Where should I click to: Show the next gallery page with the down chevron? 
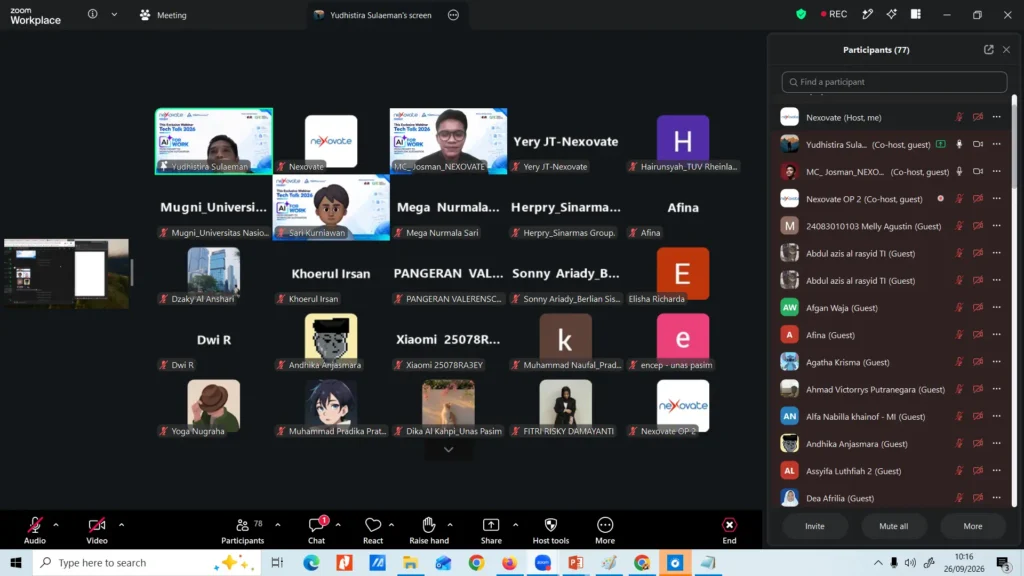coord(448,449)
